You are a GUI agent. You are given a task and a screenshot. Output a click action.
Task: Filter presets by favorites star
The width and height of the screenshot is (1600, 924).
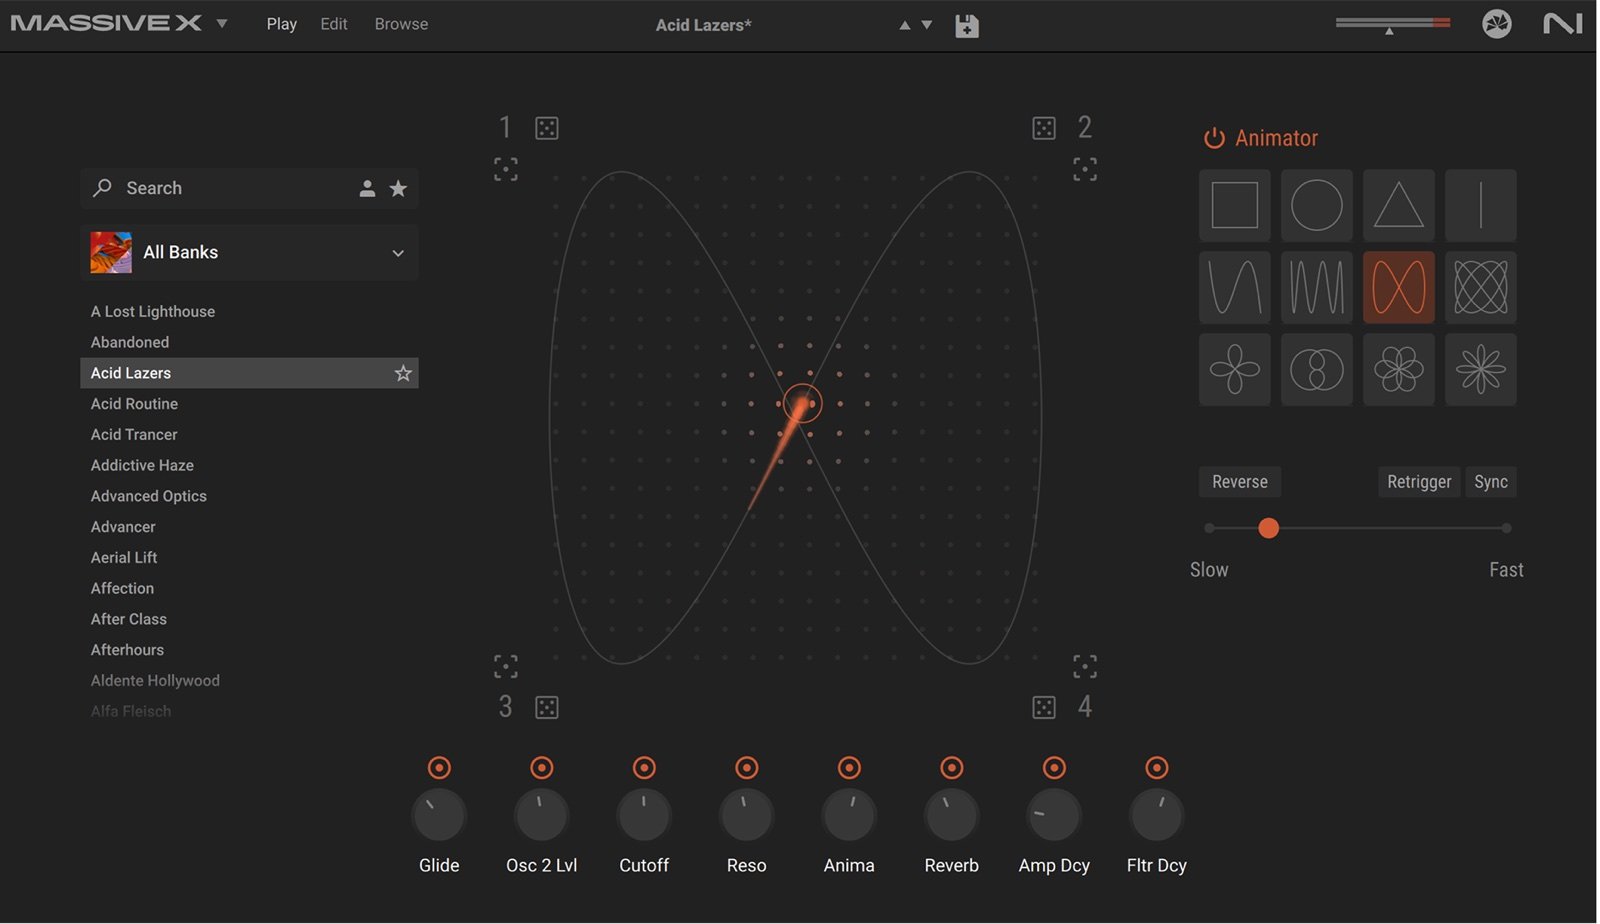coord(398,188)
